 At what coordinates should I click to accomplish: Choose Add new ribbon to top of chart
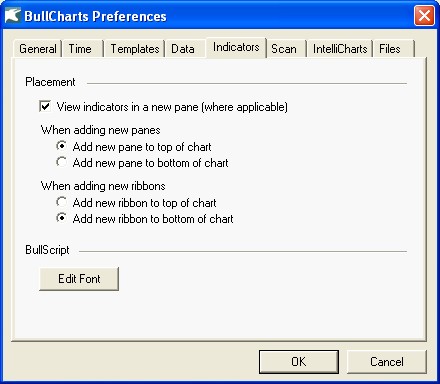(x=61, y=202)
